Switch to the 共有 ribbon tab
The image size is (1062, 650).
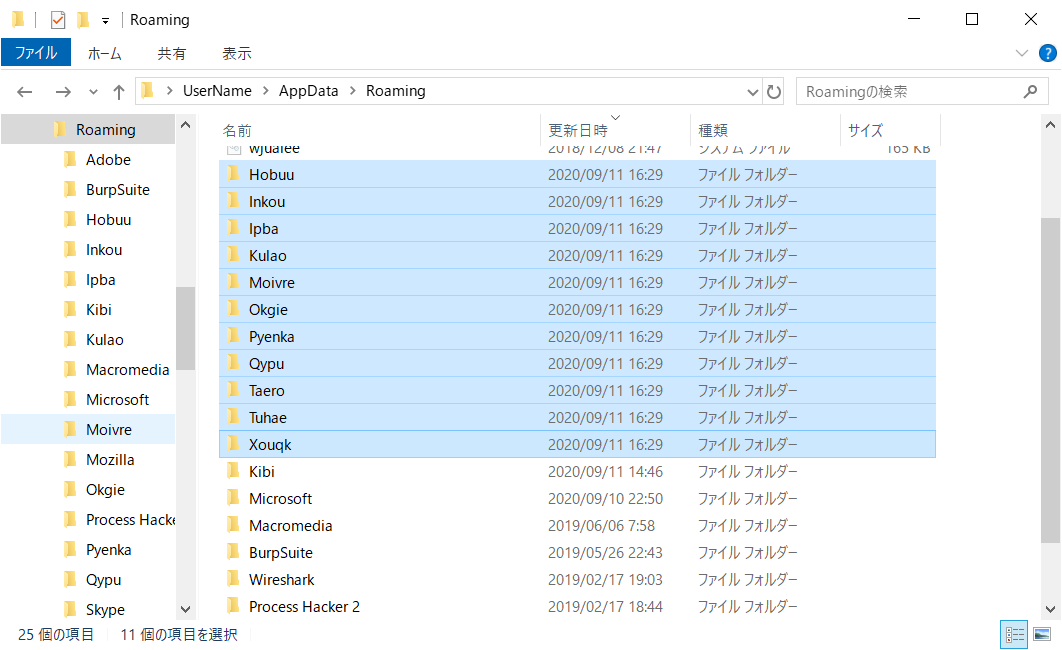tap(171, 53)
